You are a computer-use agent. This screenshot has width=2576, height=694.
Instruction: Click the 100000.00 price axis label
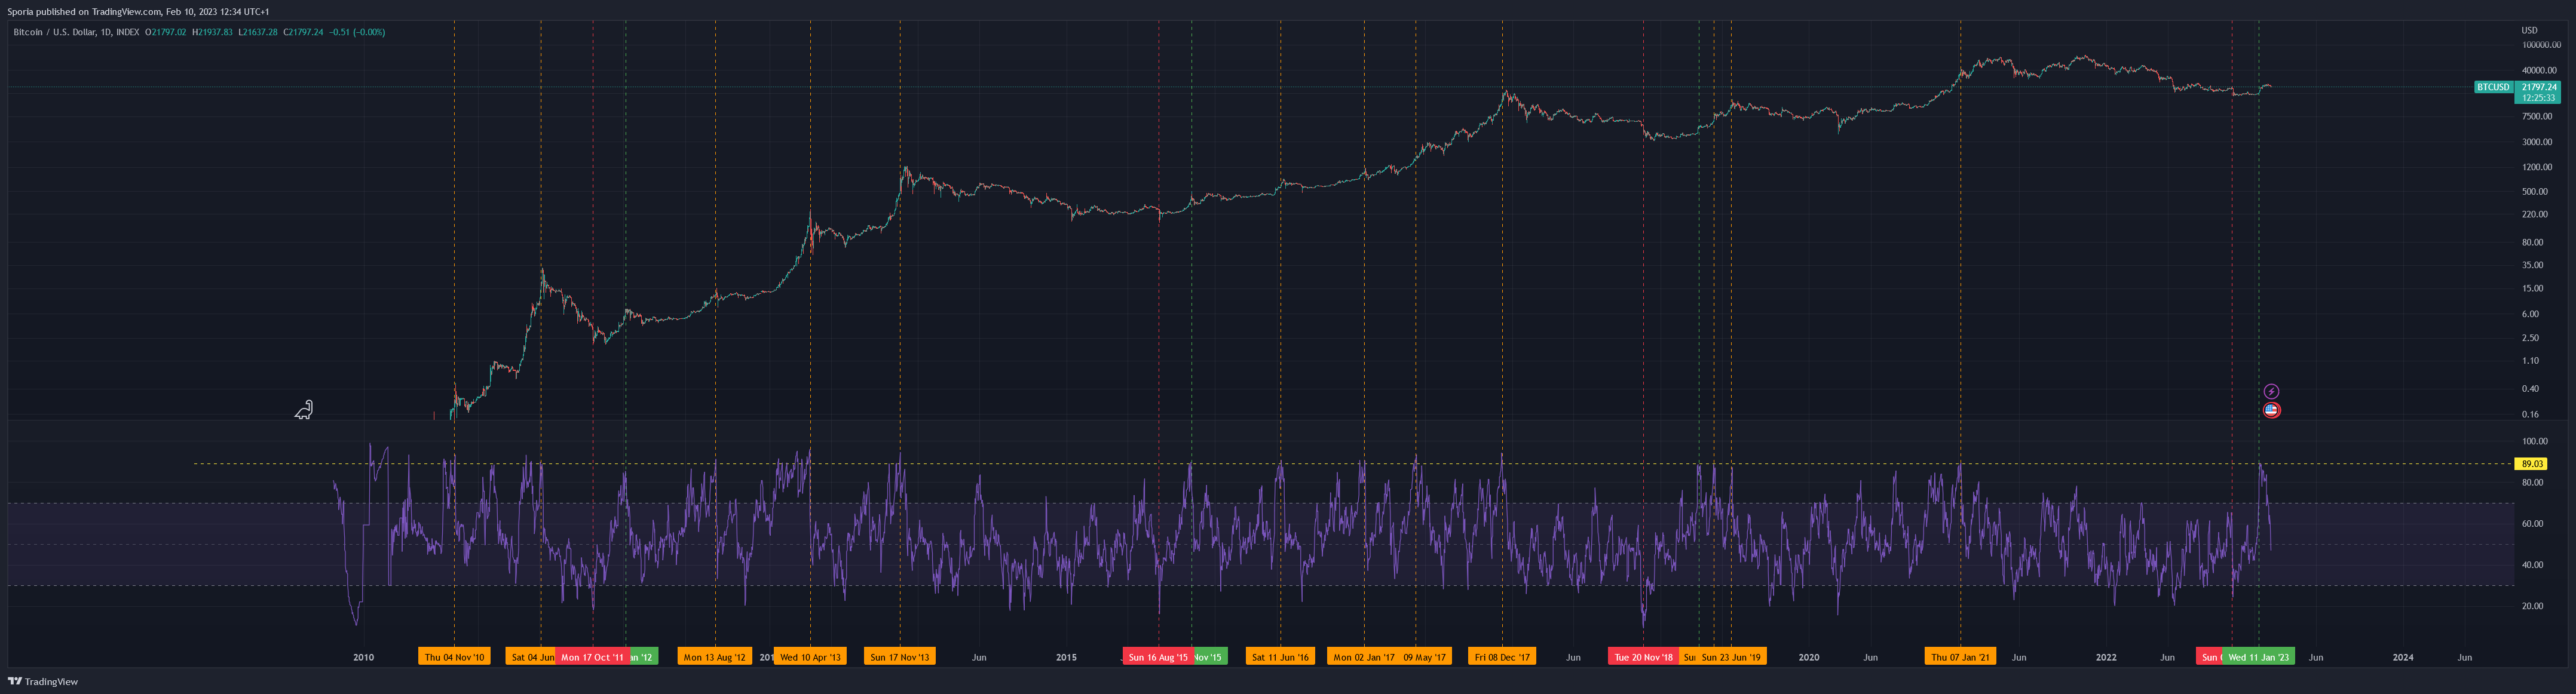[x=2541, y=45]
